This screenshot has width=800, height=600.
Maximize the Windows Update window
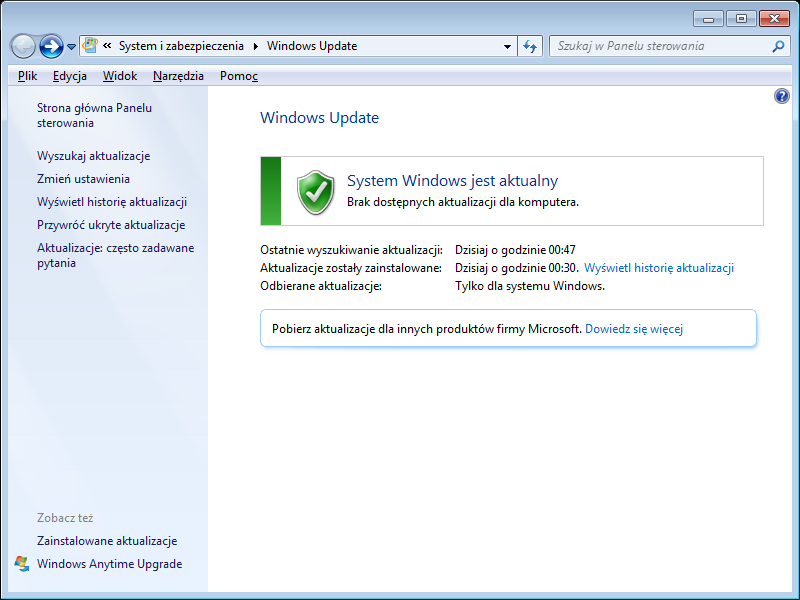click(741, 19)
